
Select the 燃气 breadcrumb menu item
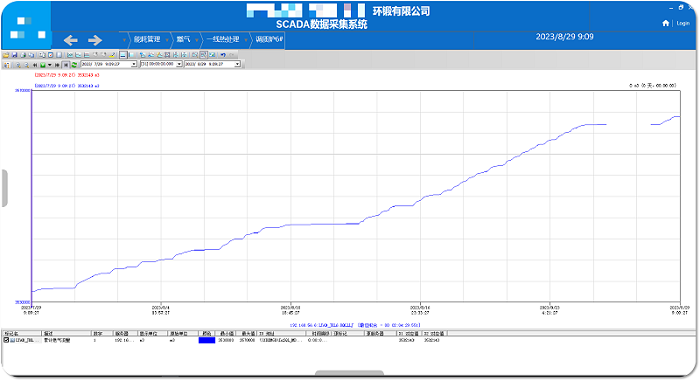pos(183,40)
